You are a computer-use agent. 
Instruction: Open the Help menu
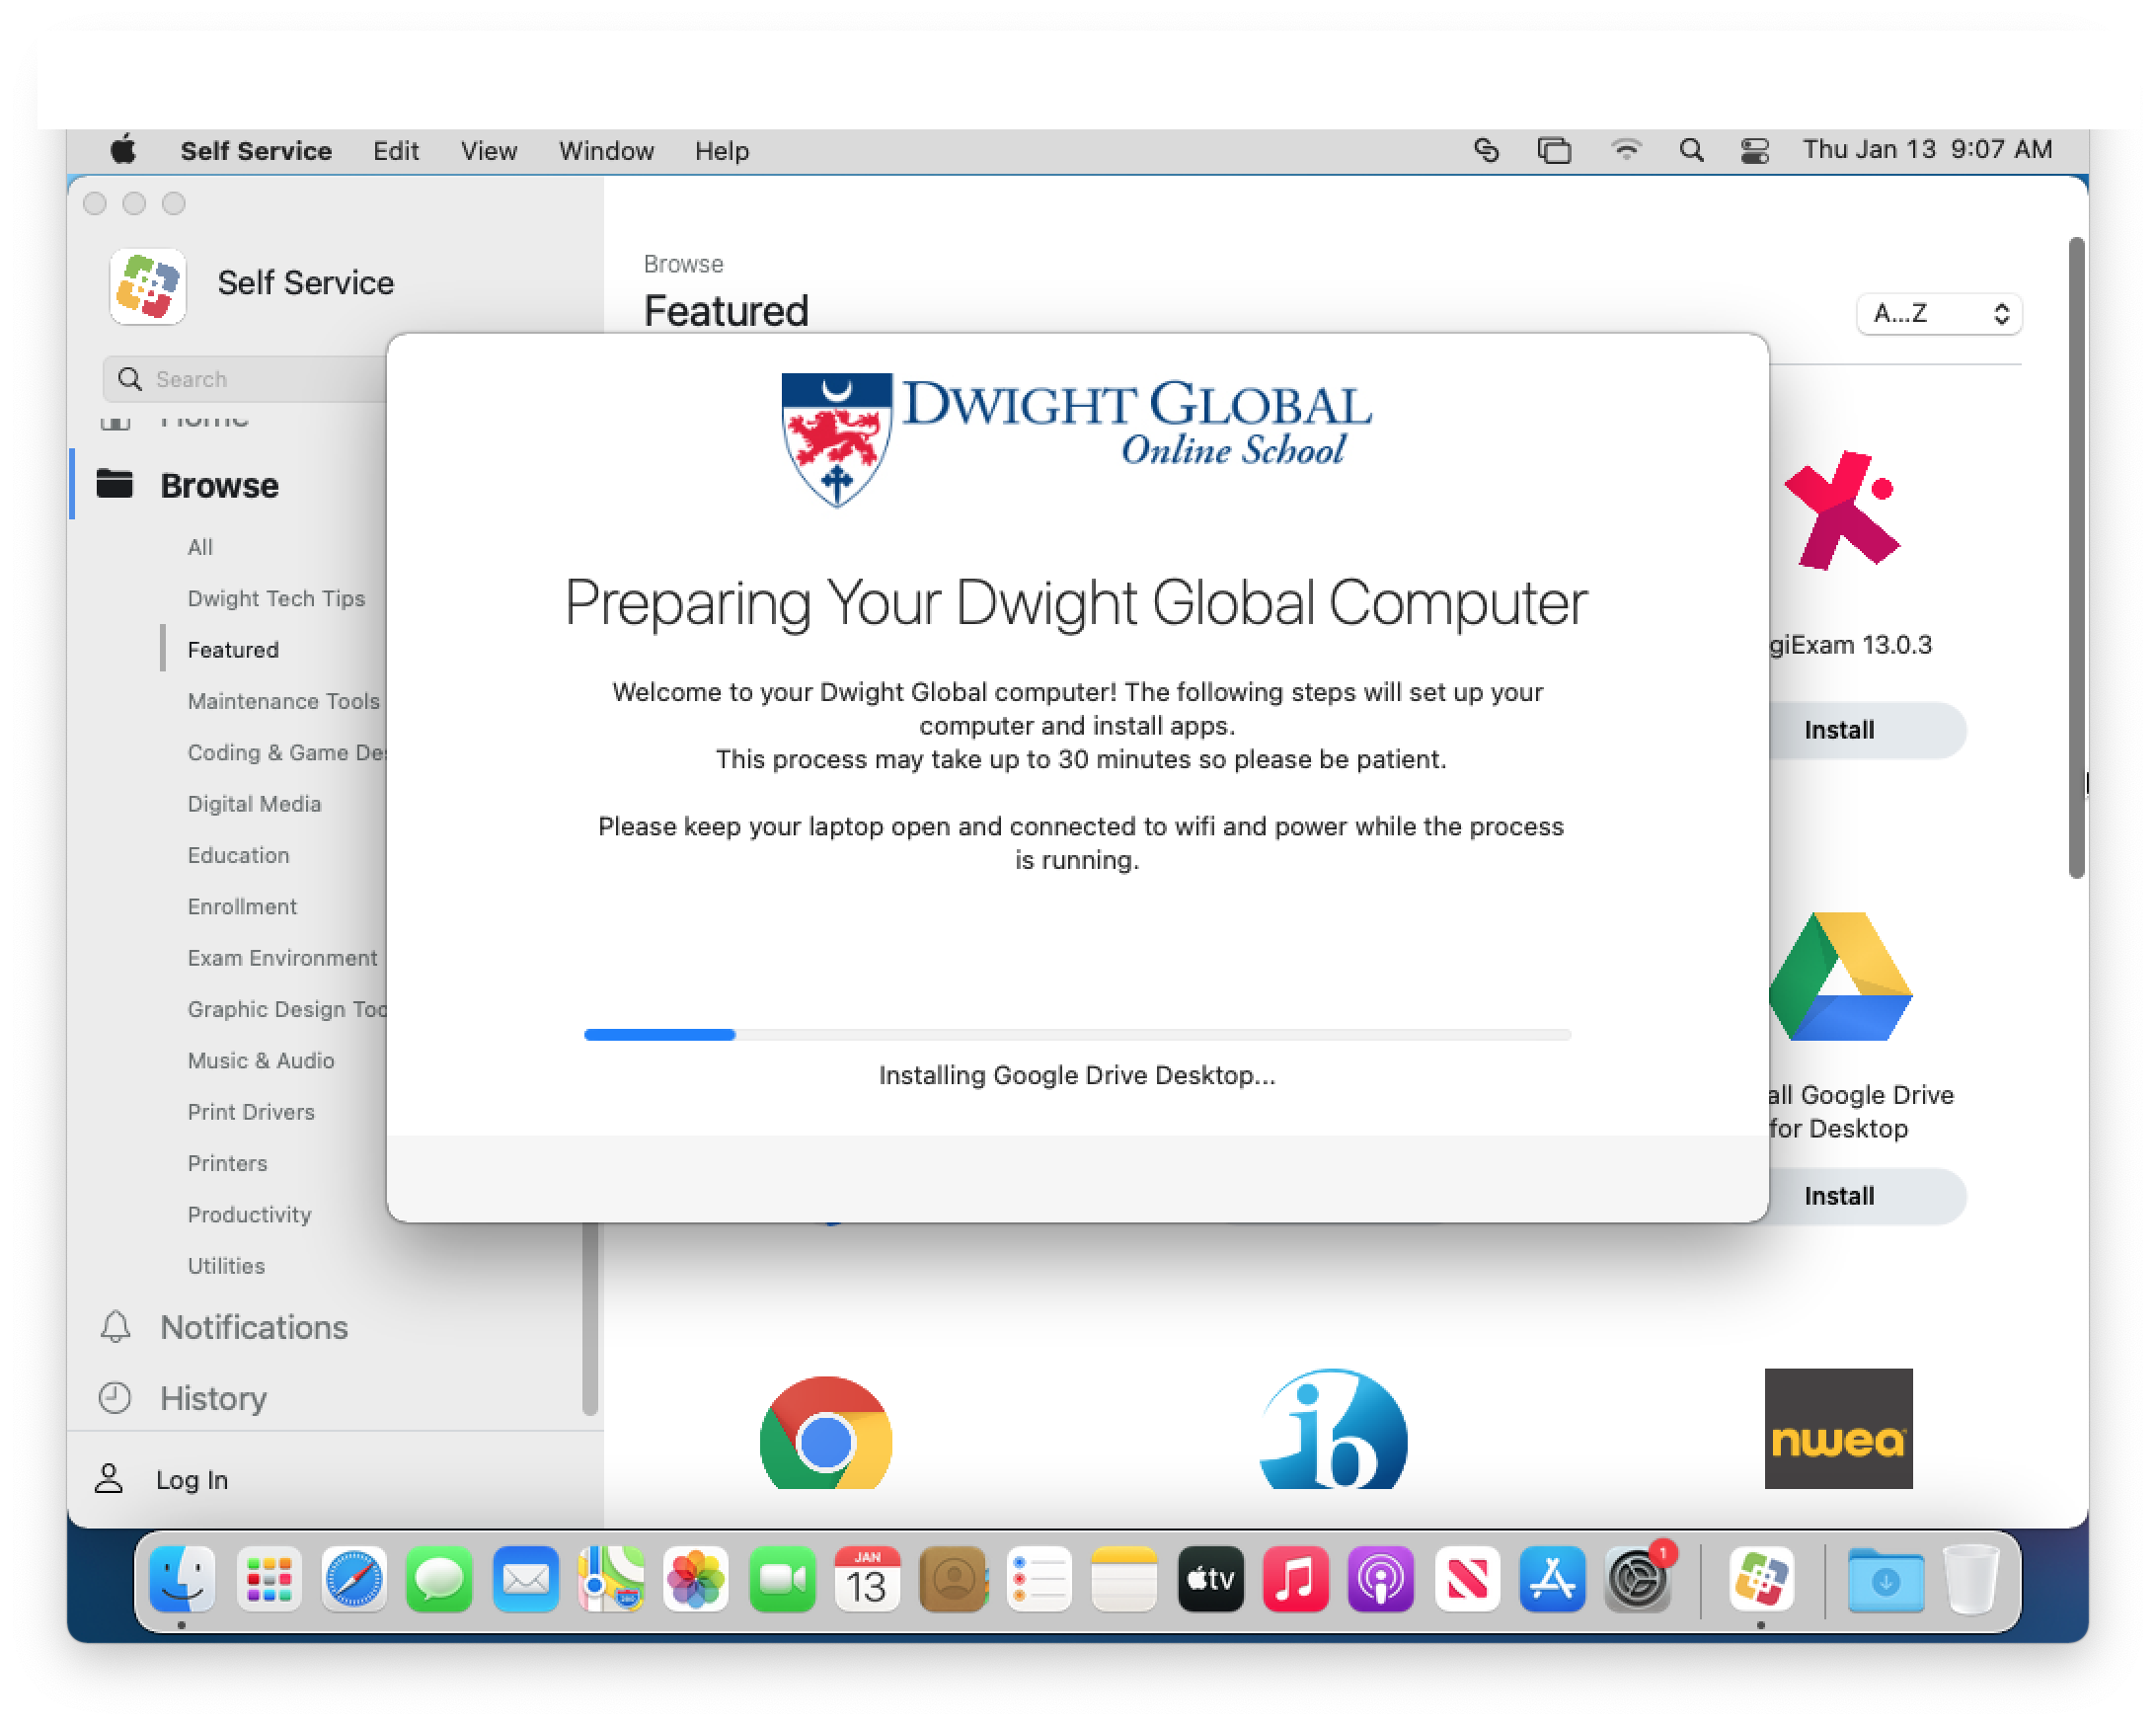pyautogui.click(x=721, y=151)
